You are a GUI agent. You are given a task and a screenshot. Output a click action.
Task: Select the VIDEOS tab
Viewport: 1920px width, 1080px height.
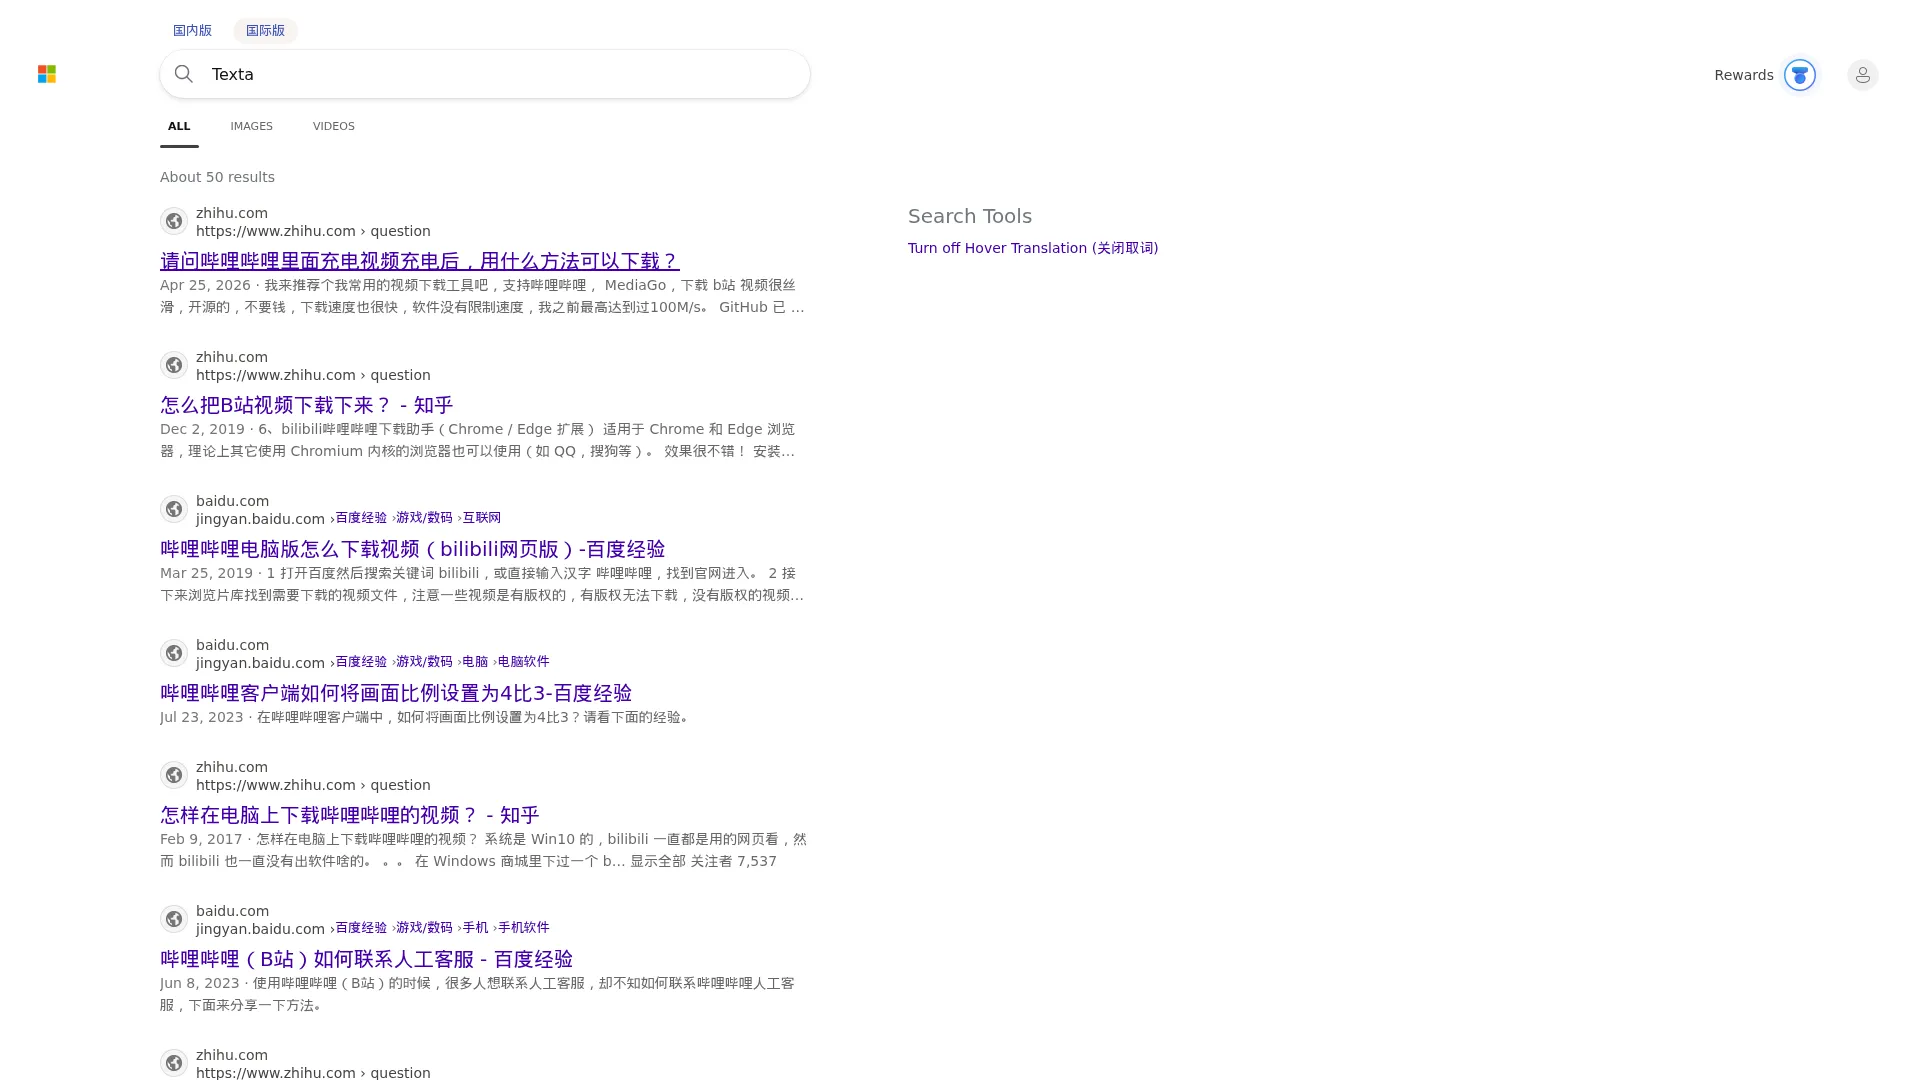[333, 126]
